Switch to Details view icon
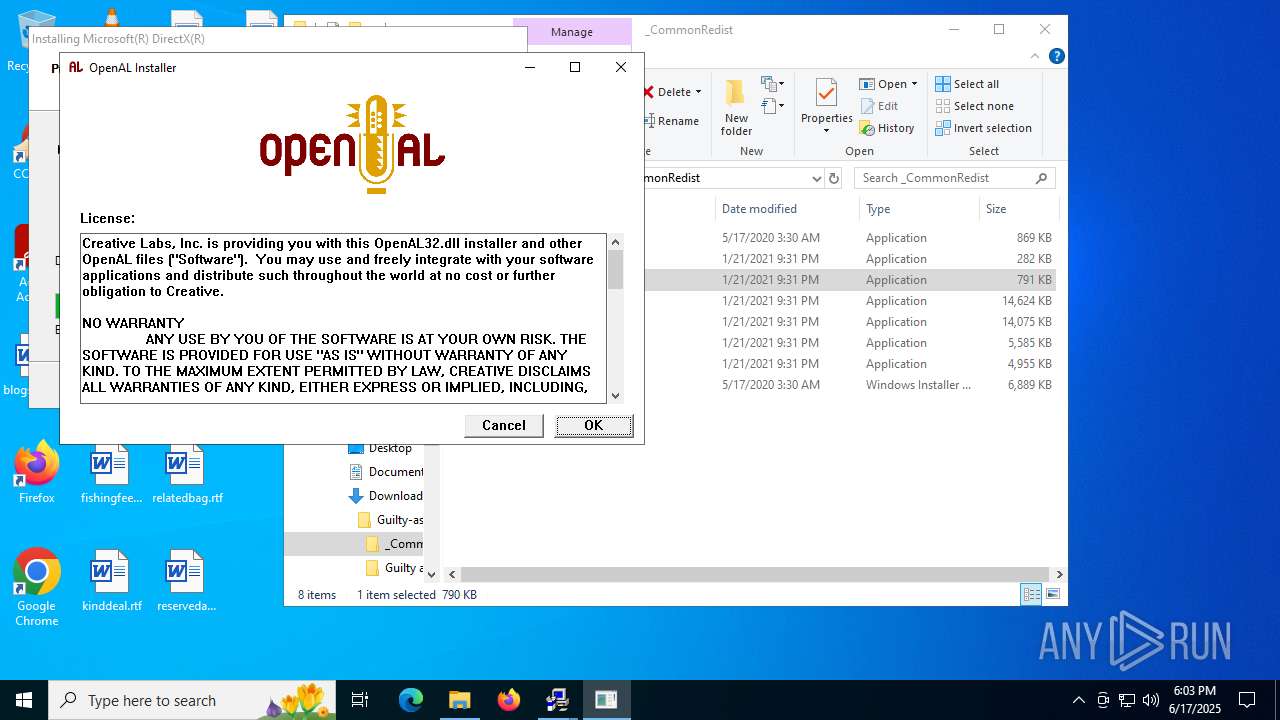The width and height of the screenshot is (1280, 720). (x=1031, y=594)
